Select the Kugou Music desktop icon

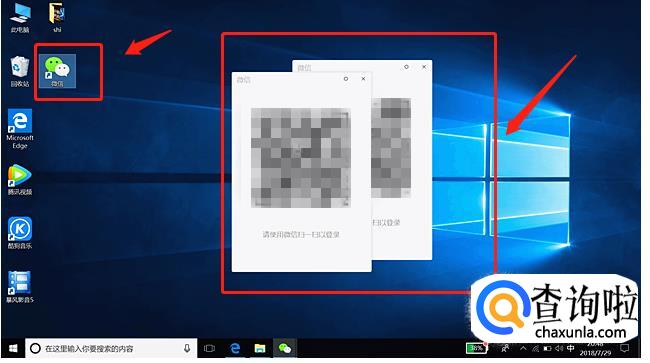coord(19,233)
